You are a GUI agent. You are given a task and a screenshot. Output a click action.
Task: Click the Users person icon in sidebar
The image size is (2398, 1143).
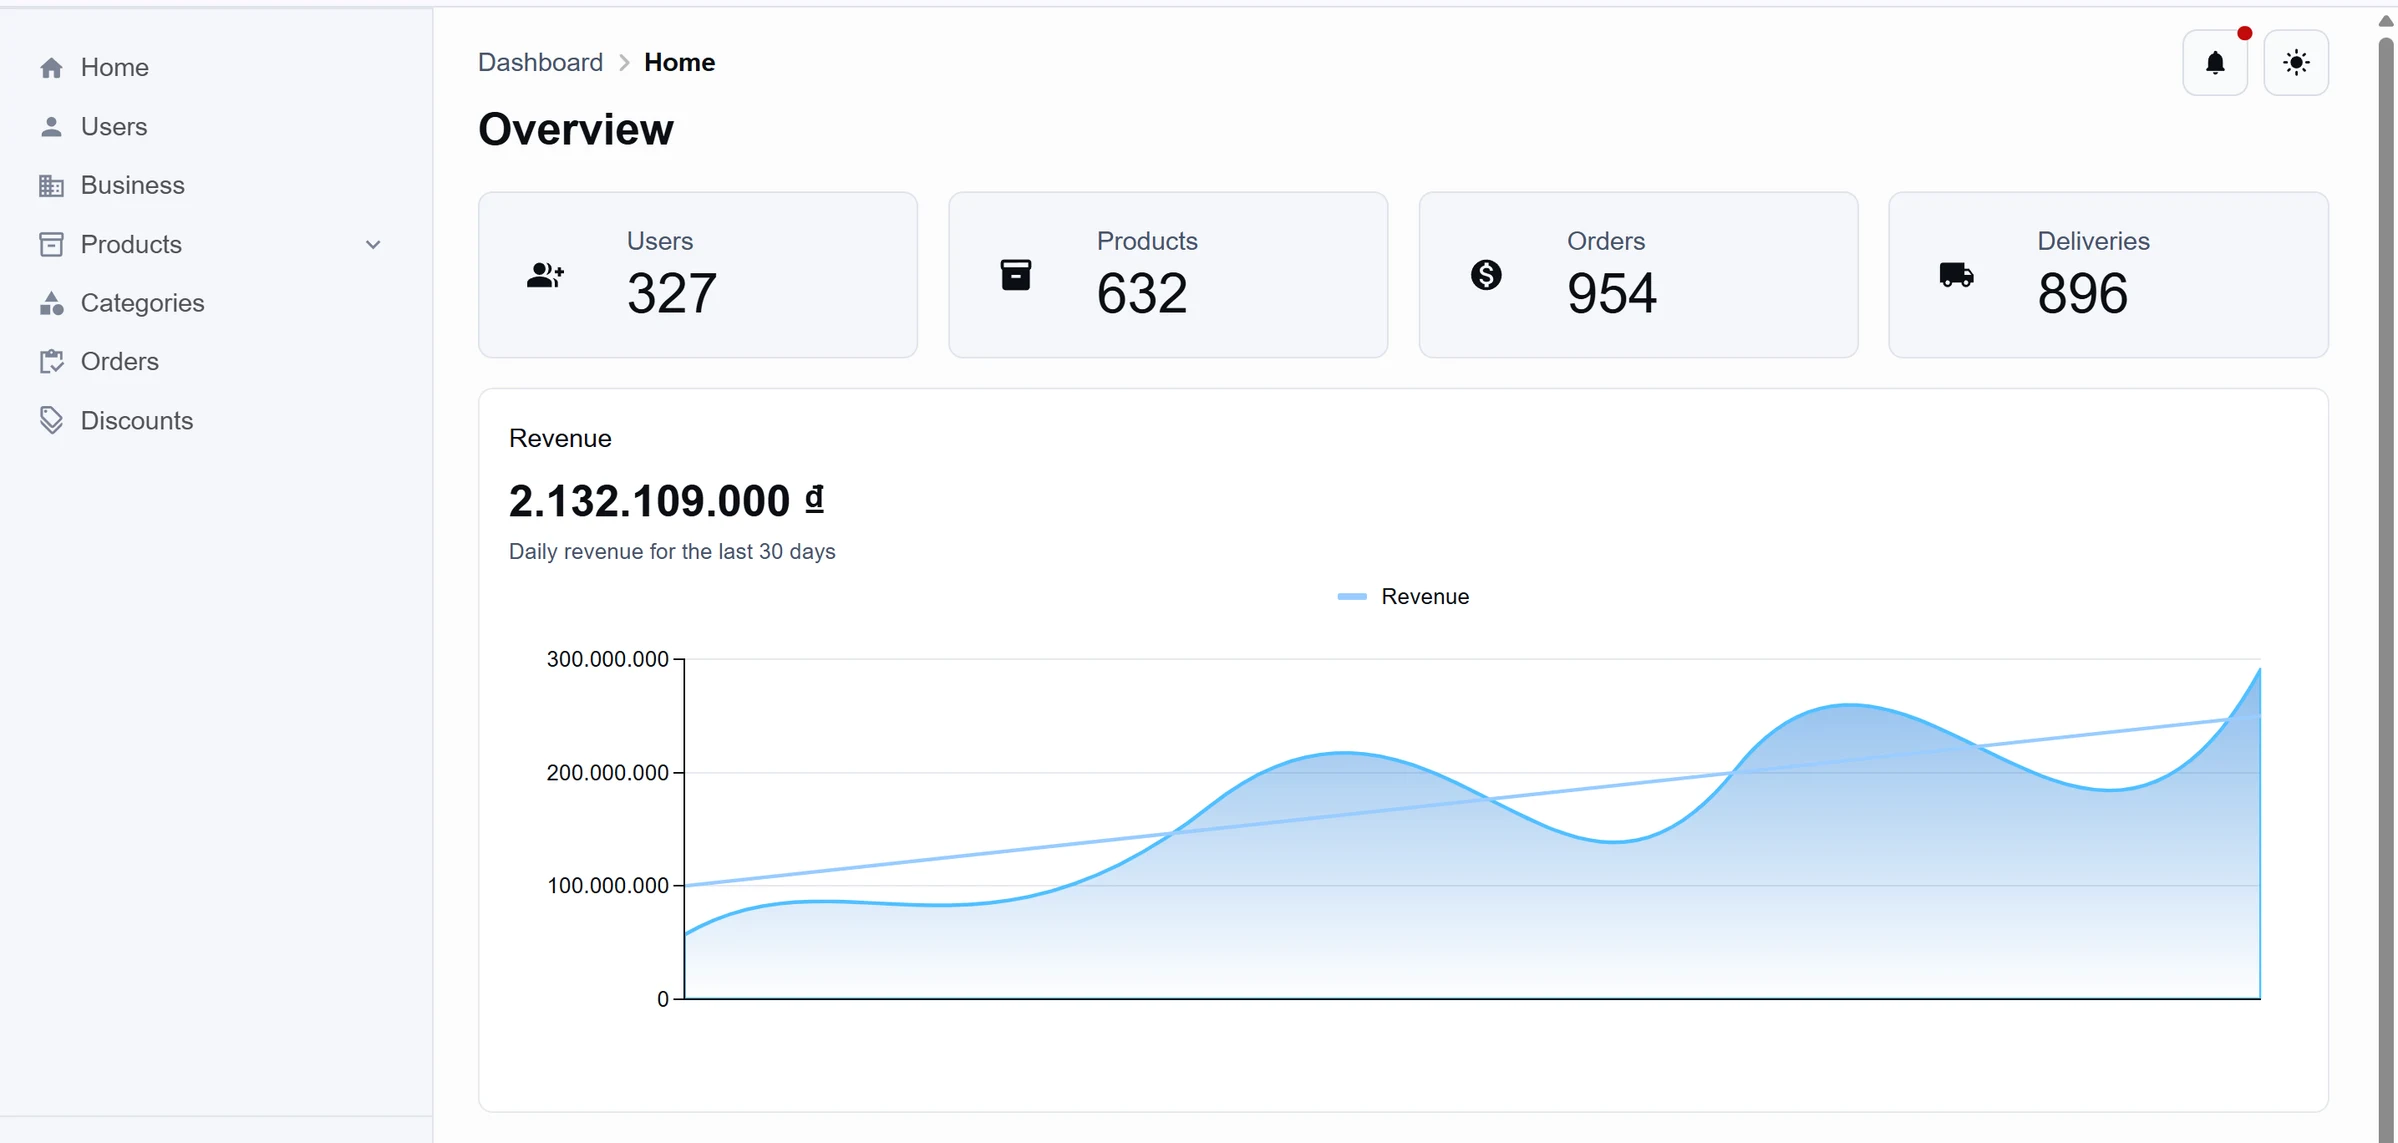(51, 127)
